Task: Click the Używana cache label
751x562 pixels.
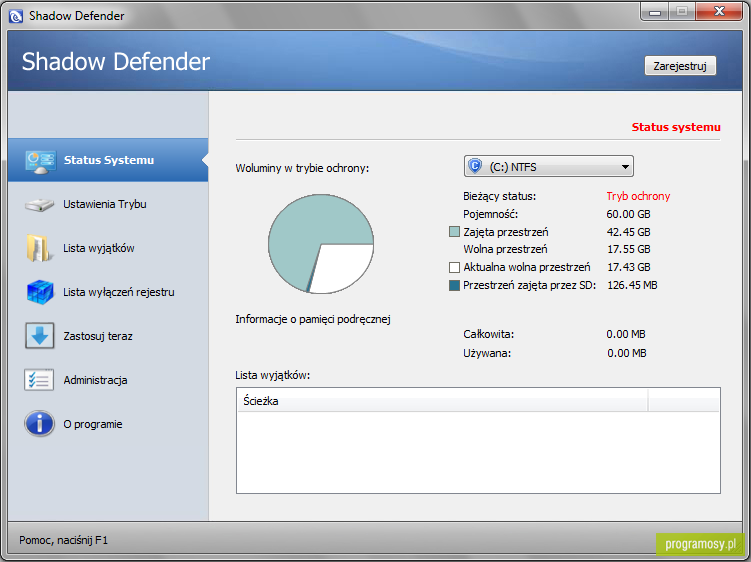Action: (487, 353)
